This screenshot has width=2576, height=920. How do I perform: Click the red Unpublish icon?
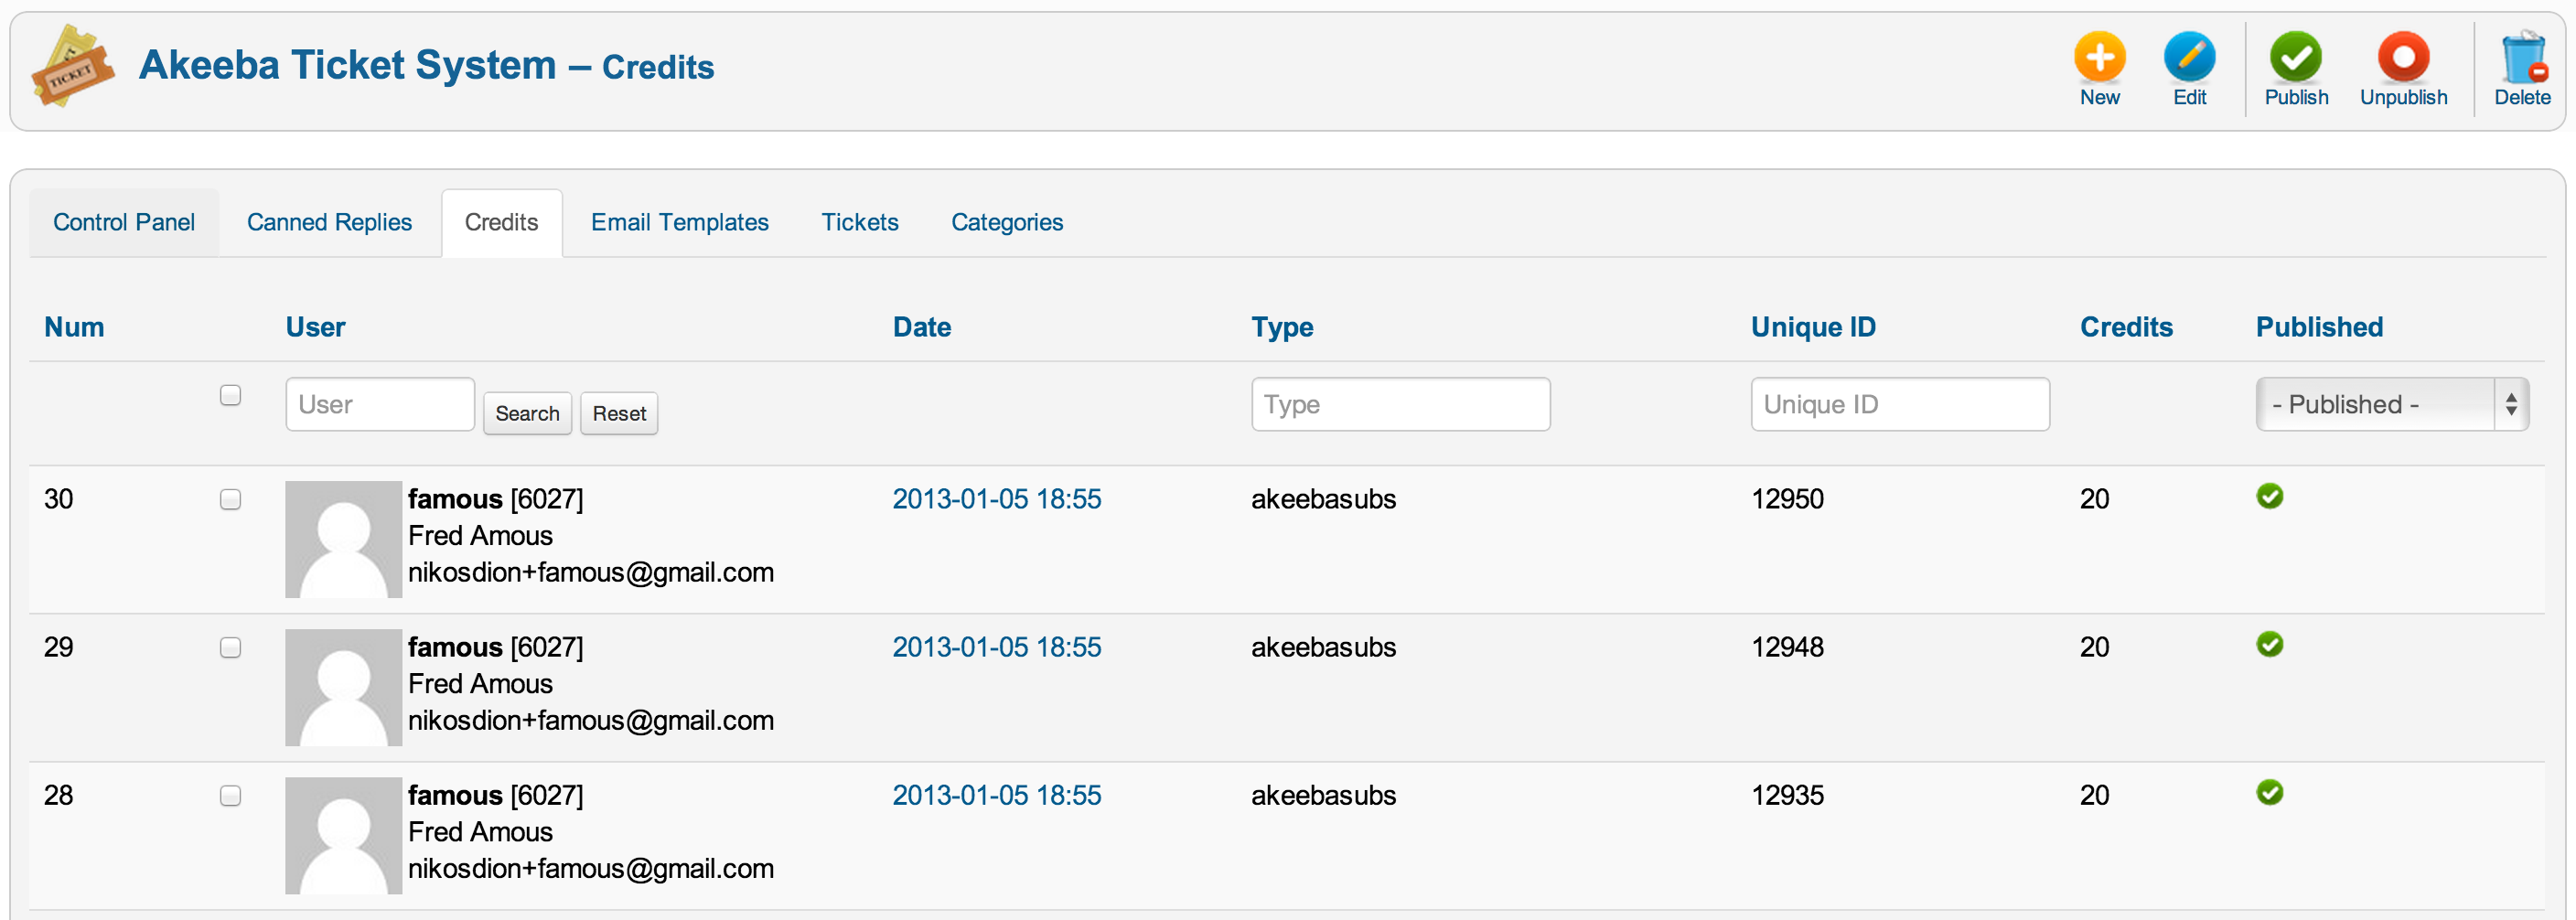tap(2403, 57)
